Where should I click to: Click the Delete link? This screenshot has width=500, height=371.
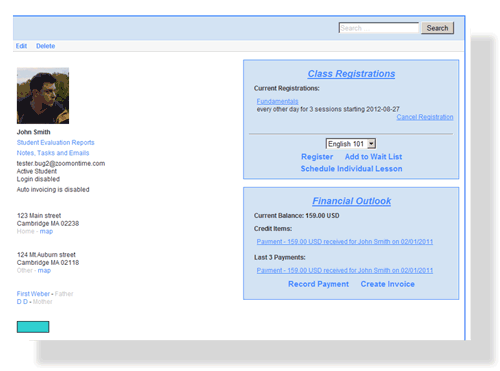pyautogui.click(x=46, y=46)
